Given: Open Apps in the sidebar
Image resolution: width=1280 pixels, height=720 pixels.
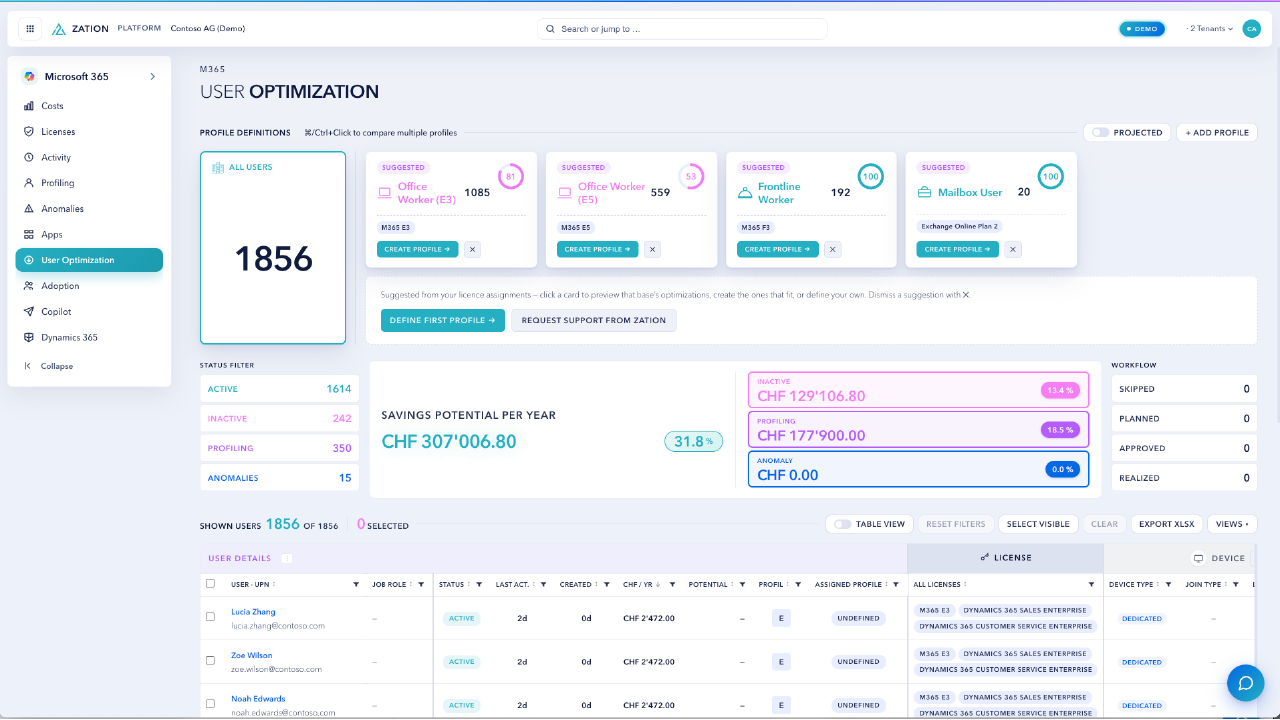Looking at the screenshot, I should coord(89,235).
